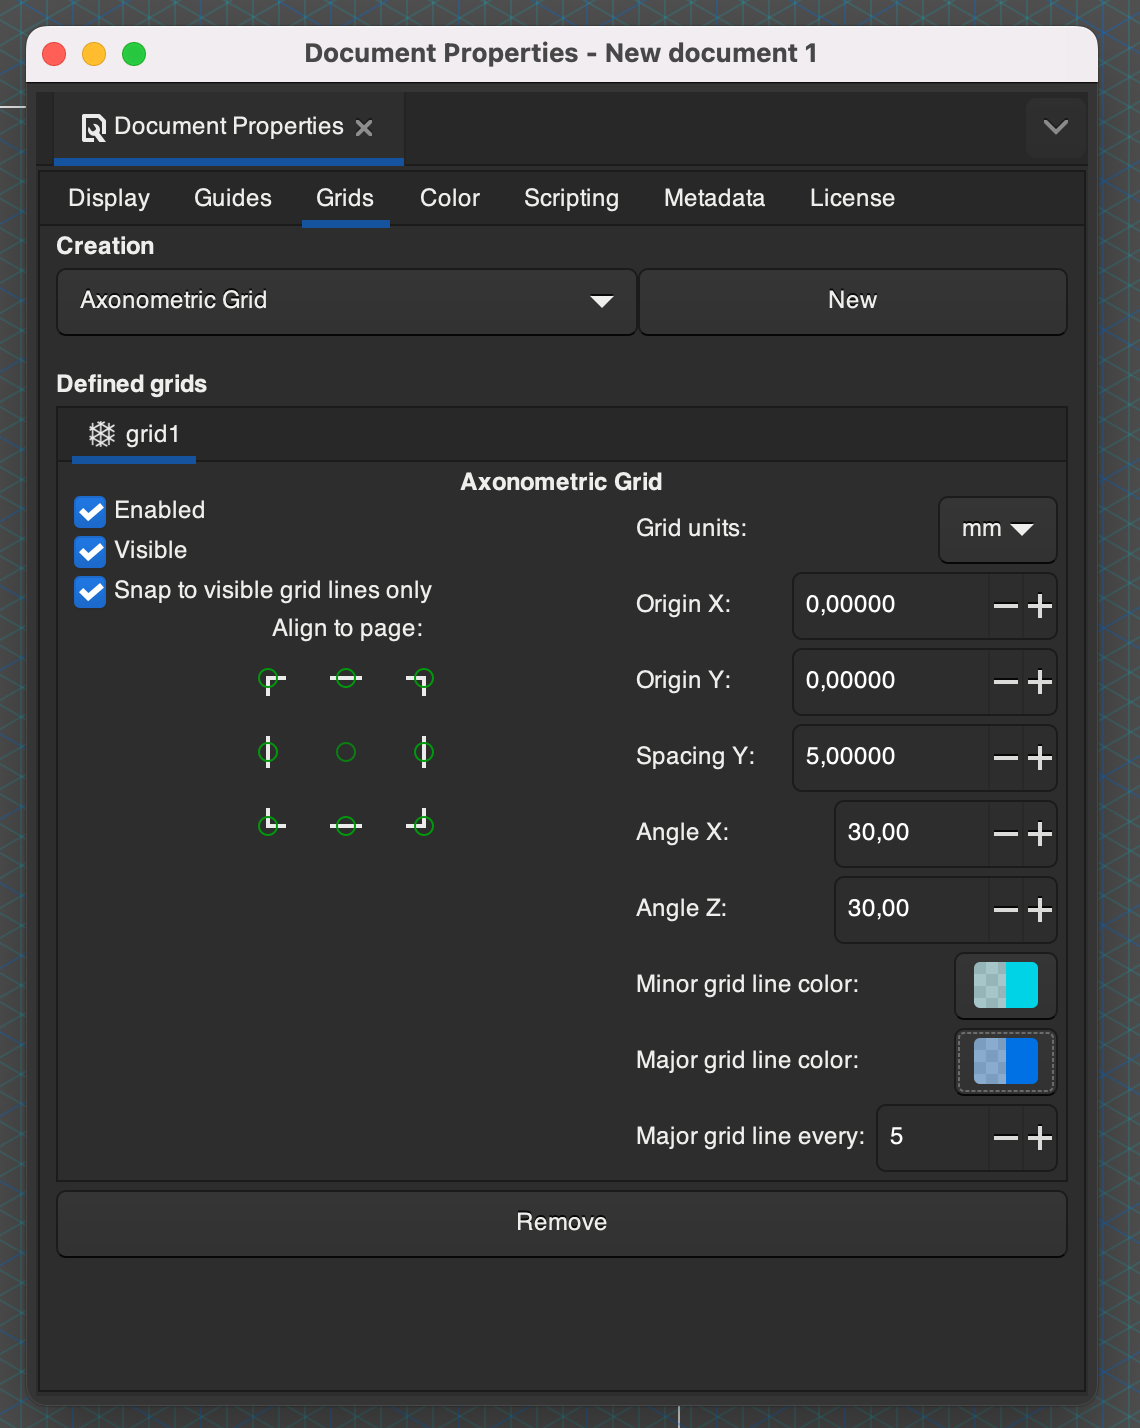This screenshot has width=1140, height=1428.
Task: Align grid to middle-right of page
Action: 424,752
